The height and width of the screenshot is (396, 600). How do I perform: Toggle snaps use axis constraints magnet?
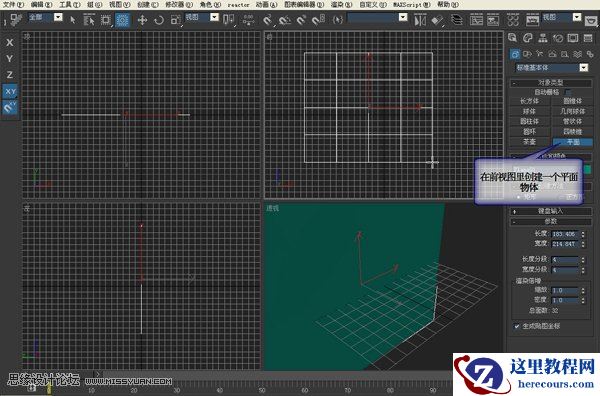(10, 107)
